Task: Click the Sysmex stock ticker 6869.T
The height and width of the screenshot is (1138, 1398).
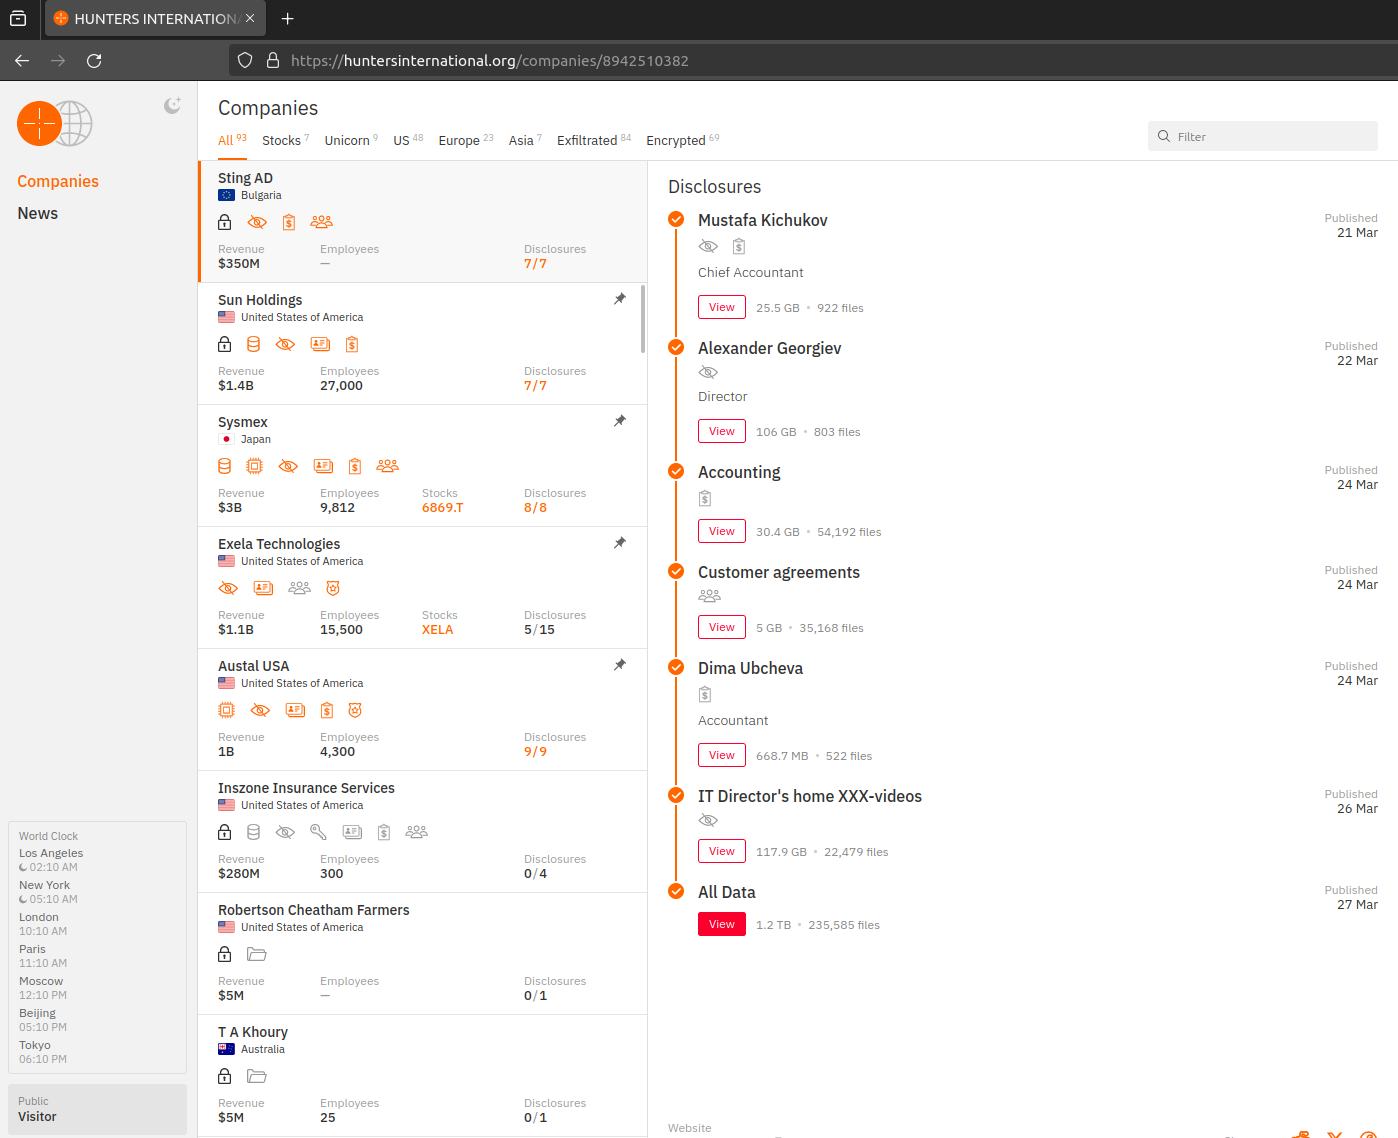Action: [x=443, y=507]
